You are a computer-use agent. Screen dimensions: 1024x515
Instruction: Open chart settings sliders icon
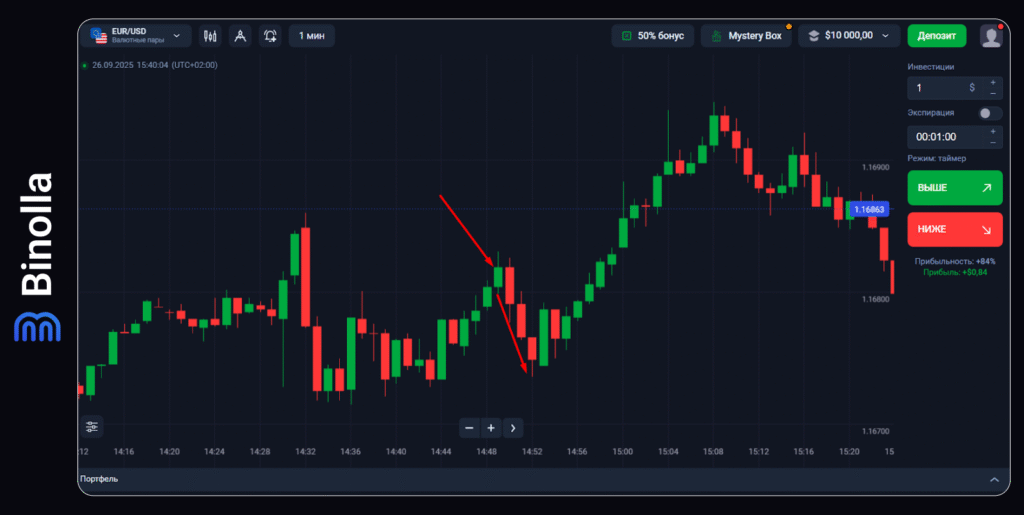pyautogui.click(x=92, y=427)
